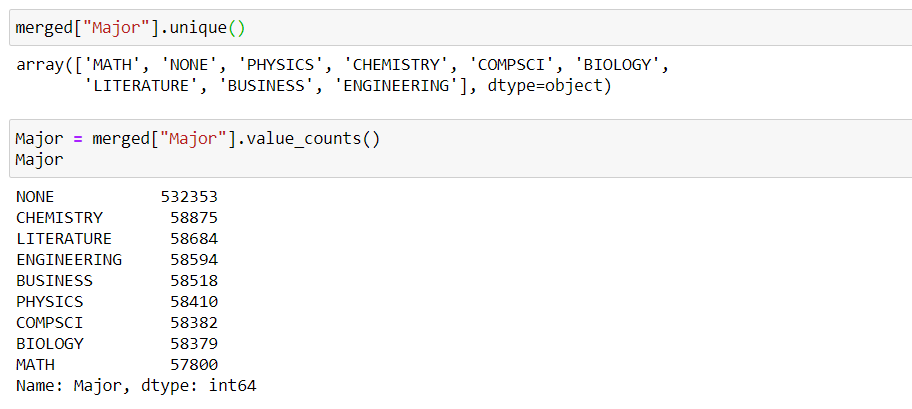Select the LITERATURE output row

(x=117, y=239)
